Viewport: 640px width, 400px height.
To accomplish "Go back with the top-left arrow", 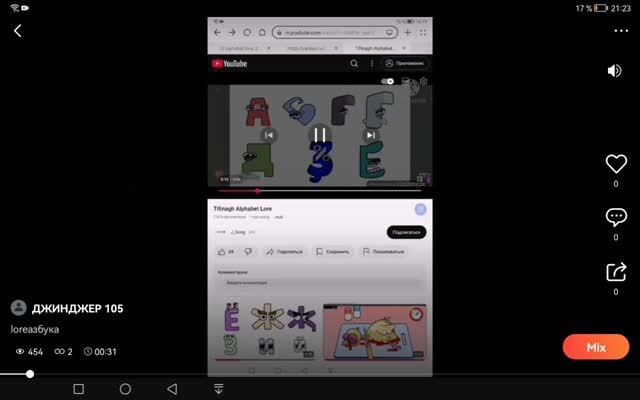I will (x=18, y=31).
